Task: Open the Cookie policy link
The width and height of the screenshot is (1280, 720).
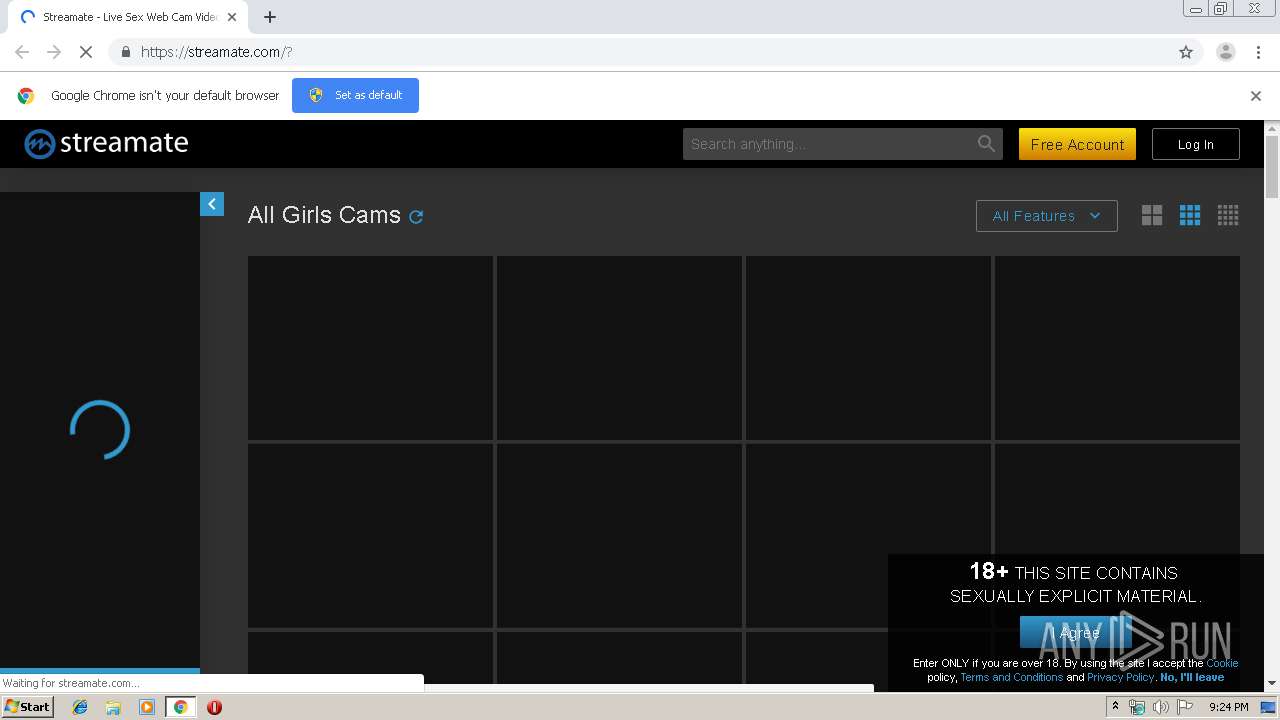Action: click(1222, 663)
